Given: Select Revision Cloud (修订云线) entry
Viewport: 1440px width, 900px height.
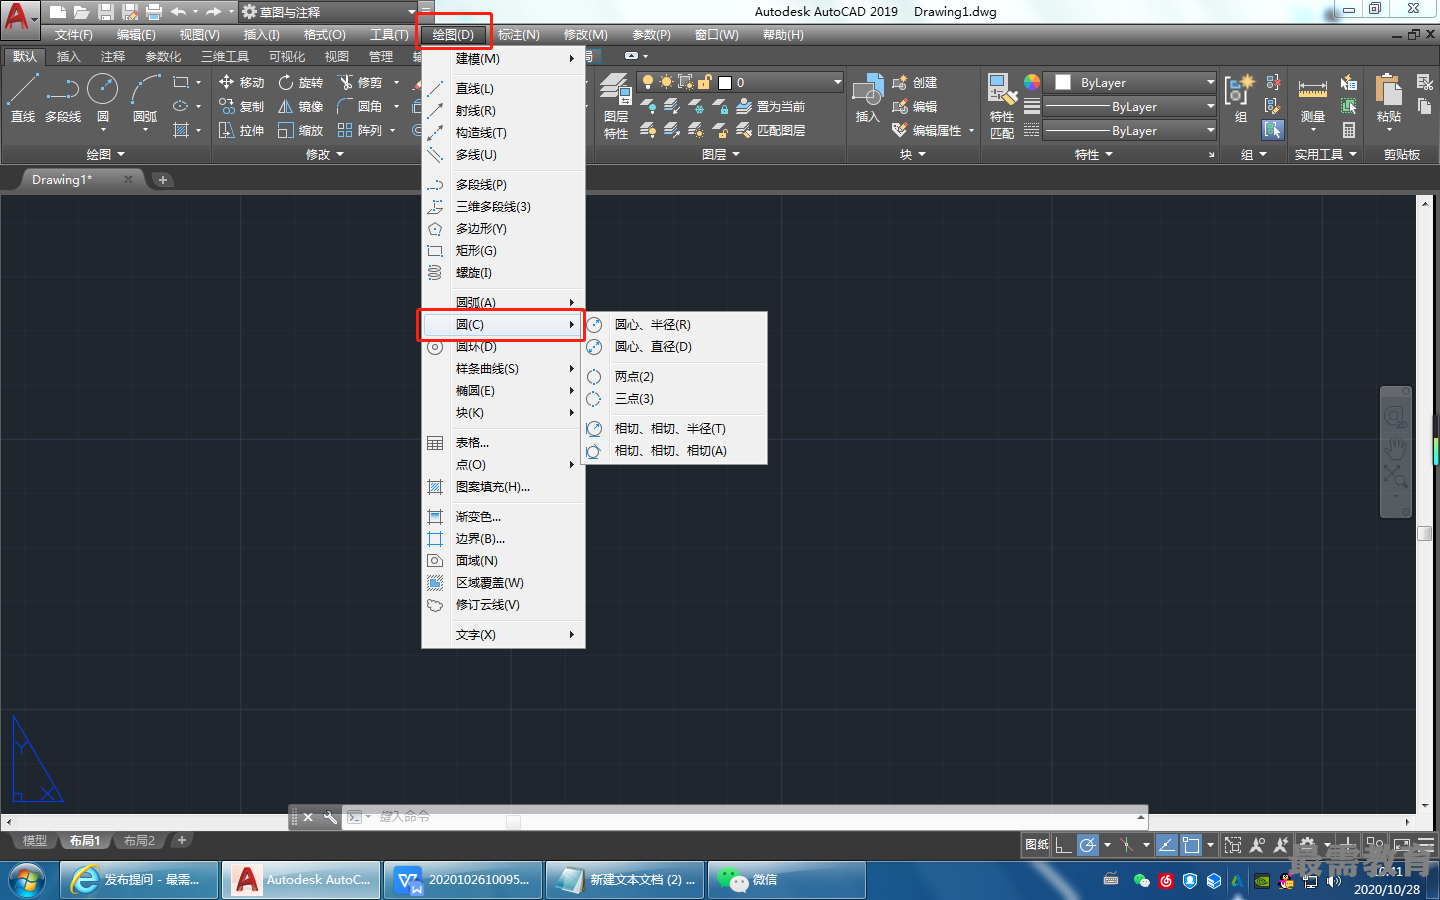Looking at the screenshot, I should 503,604.
